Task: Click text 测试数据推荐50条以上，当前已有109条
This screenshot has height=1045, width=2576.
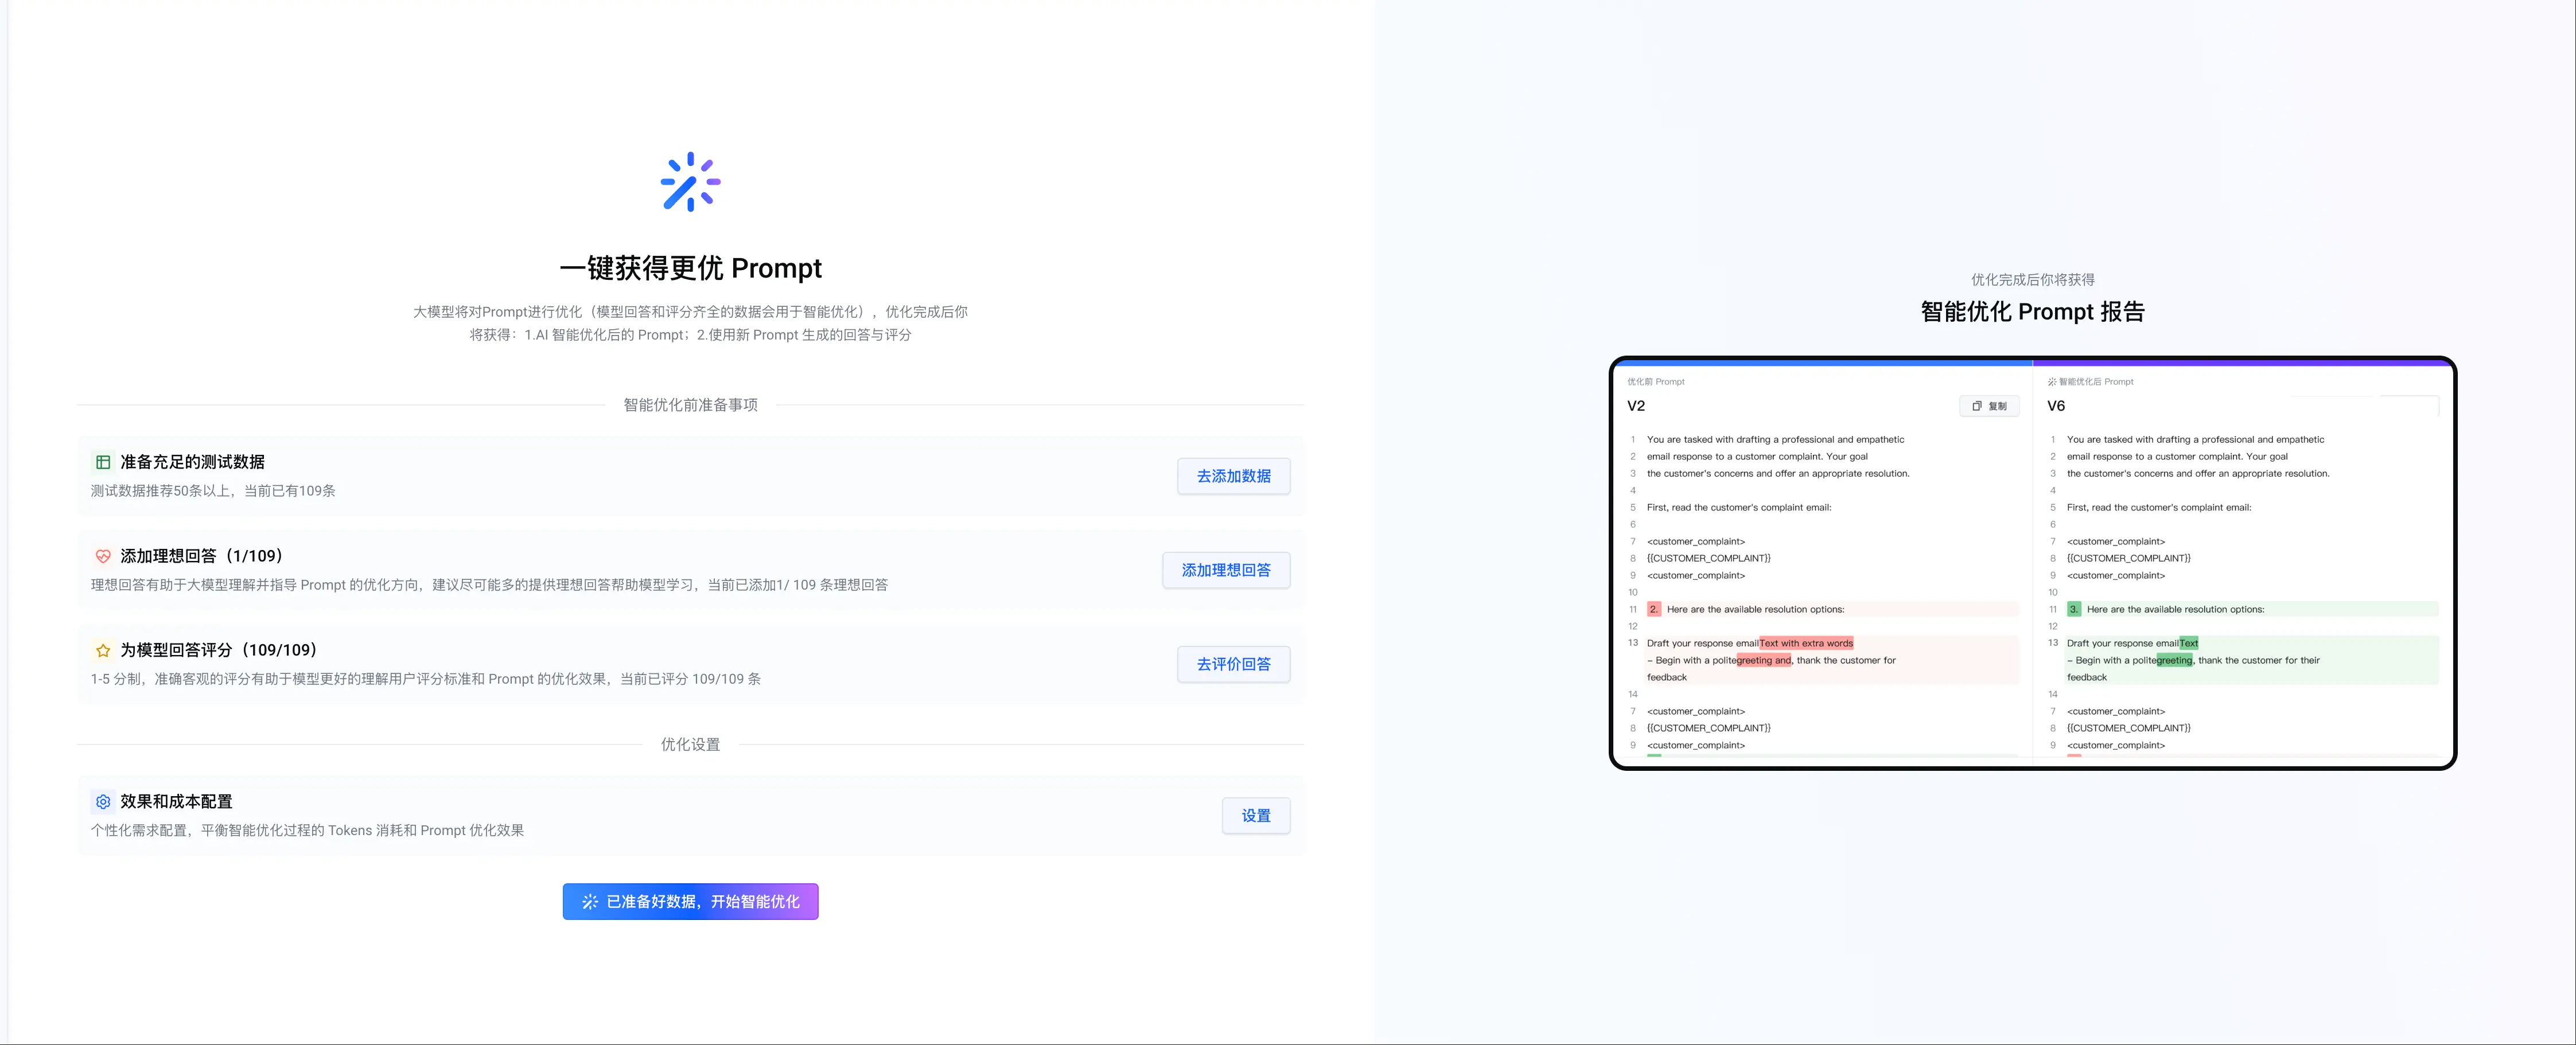Action: coord(213,491)
